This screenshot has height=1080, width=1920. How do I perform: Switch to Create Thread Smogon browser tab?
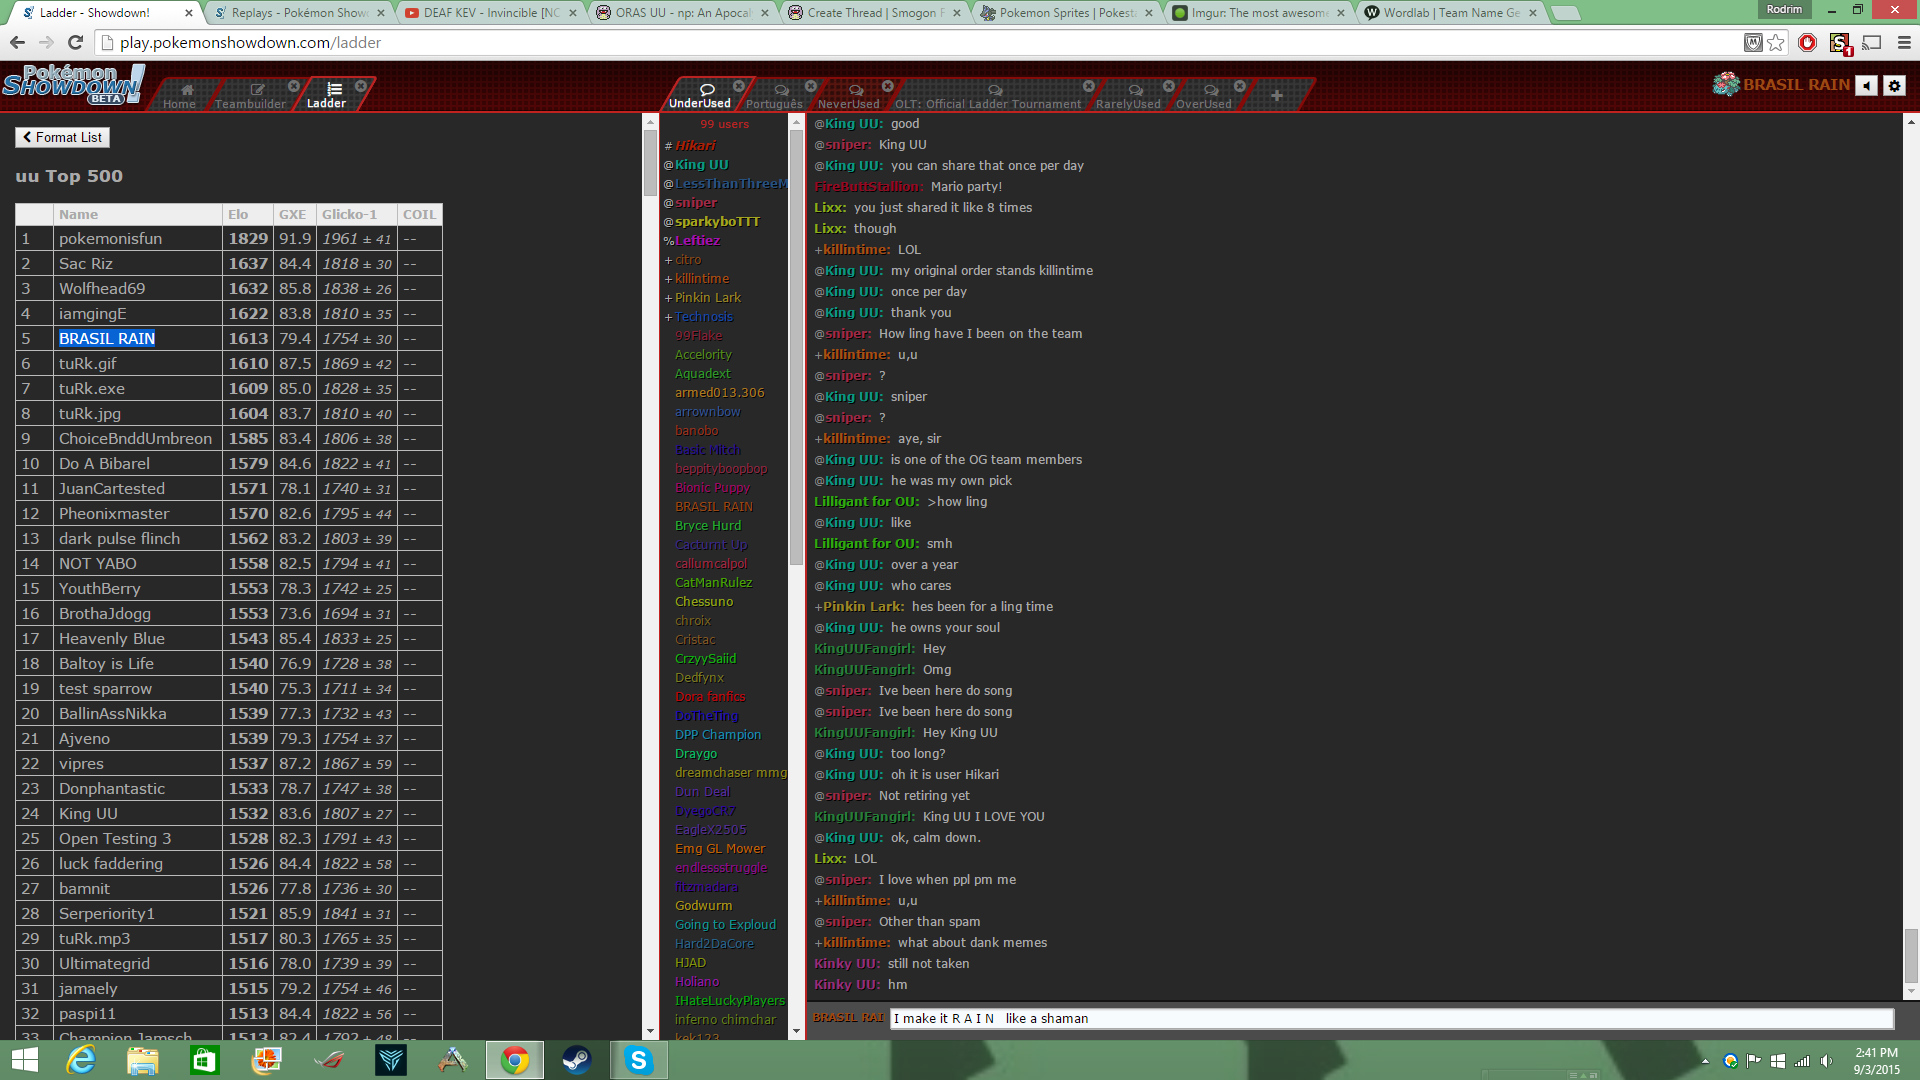coord(875,13)
